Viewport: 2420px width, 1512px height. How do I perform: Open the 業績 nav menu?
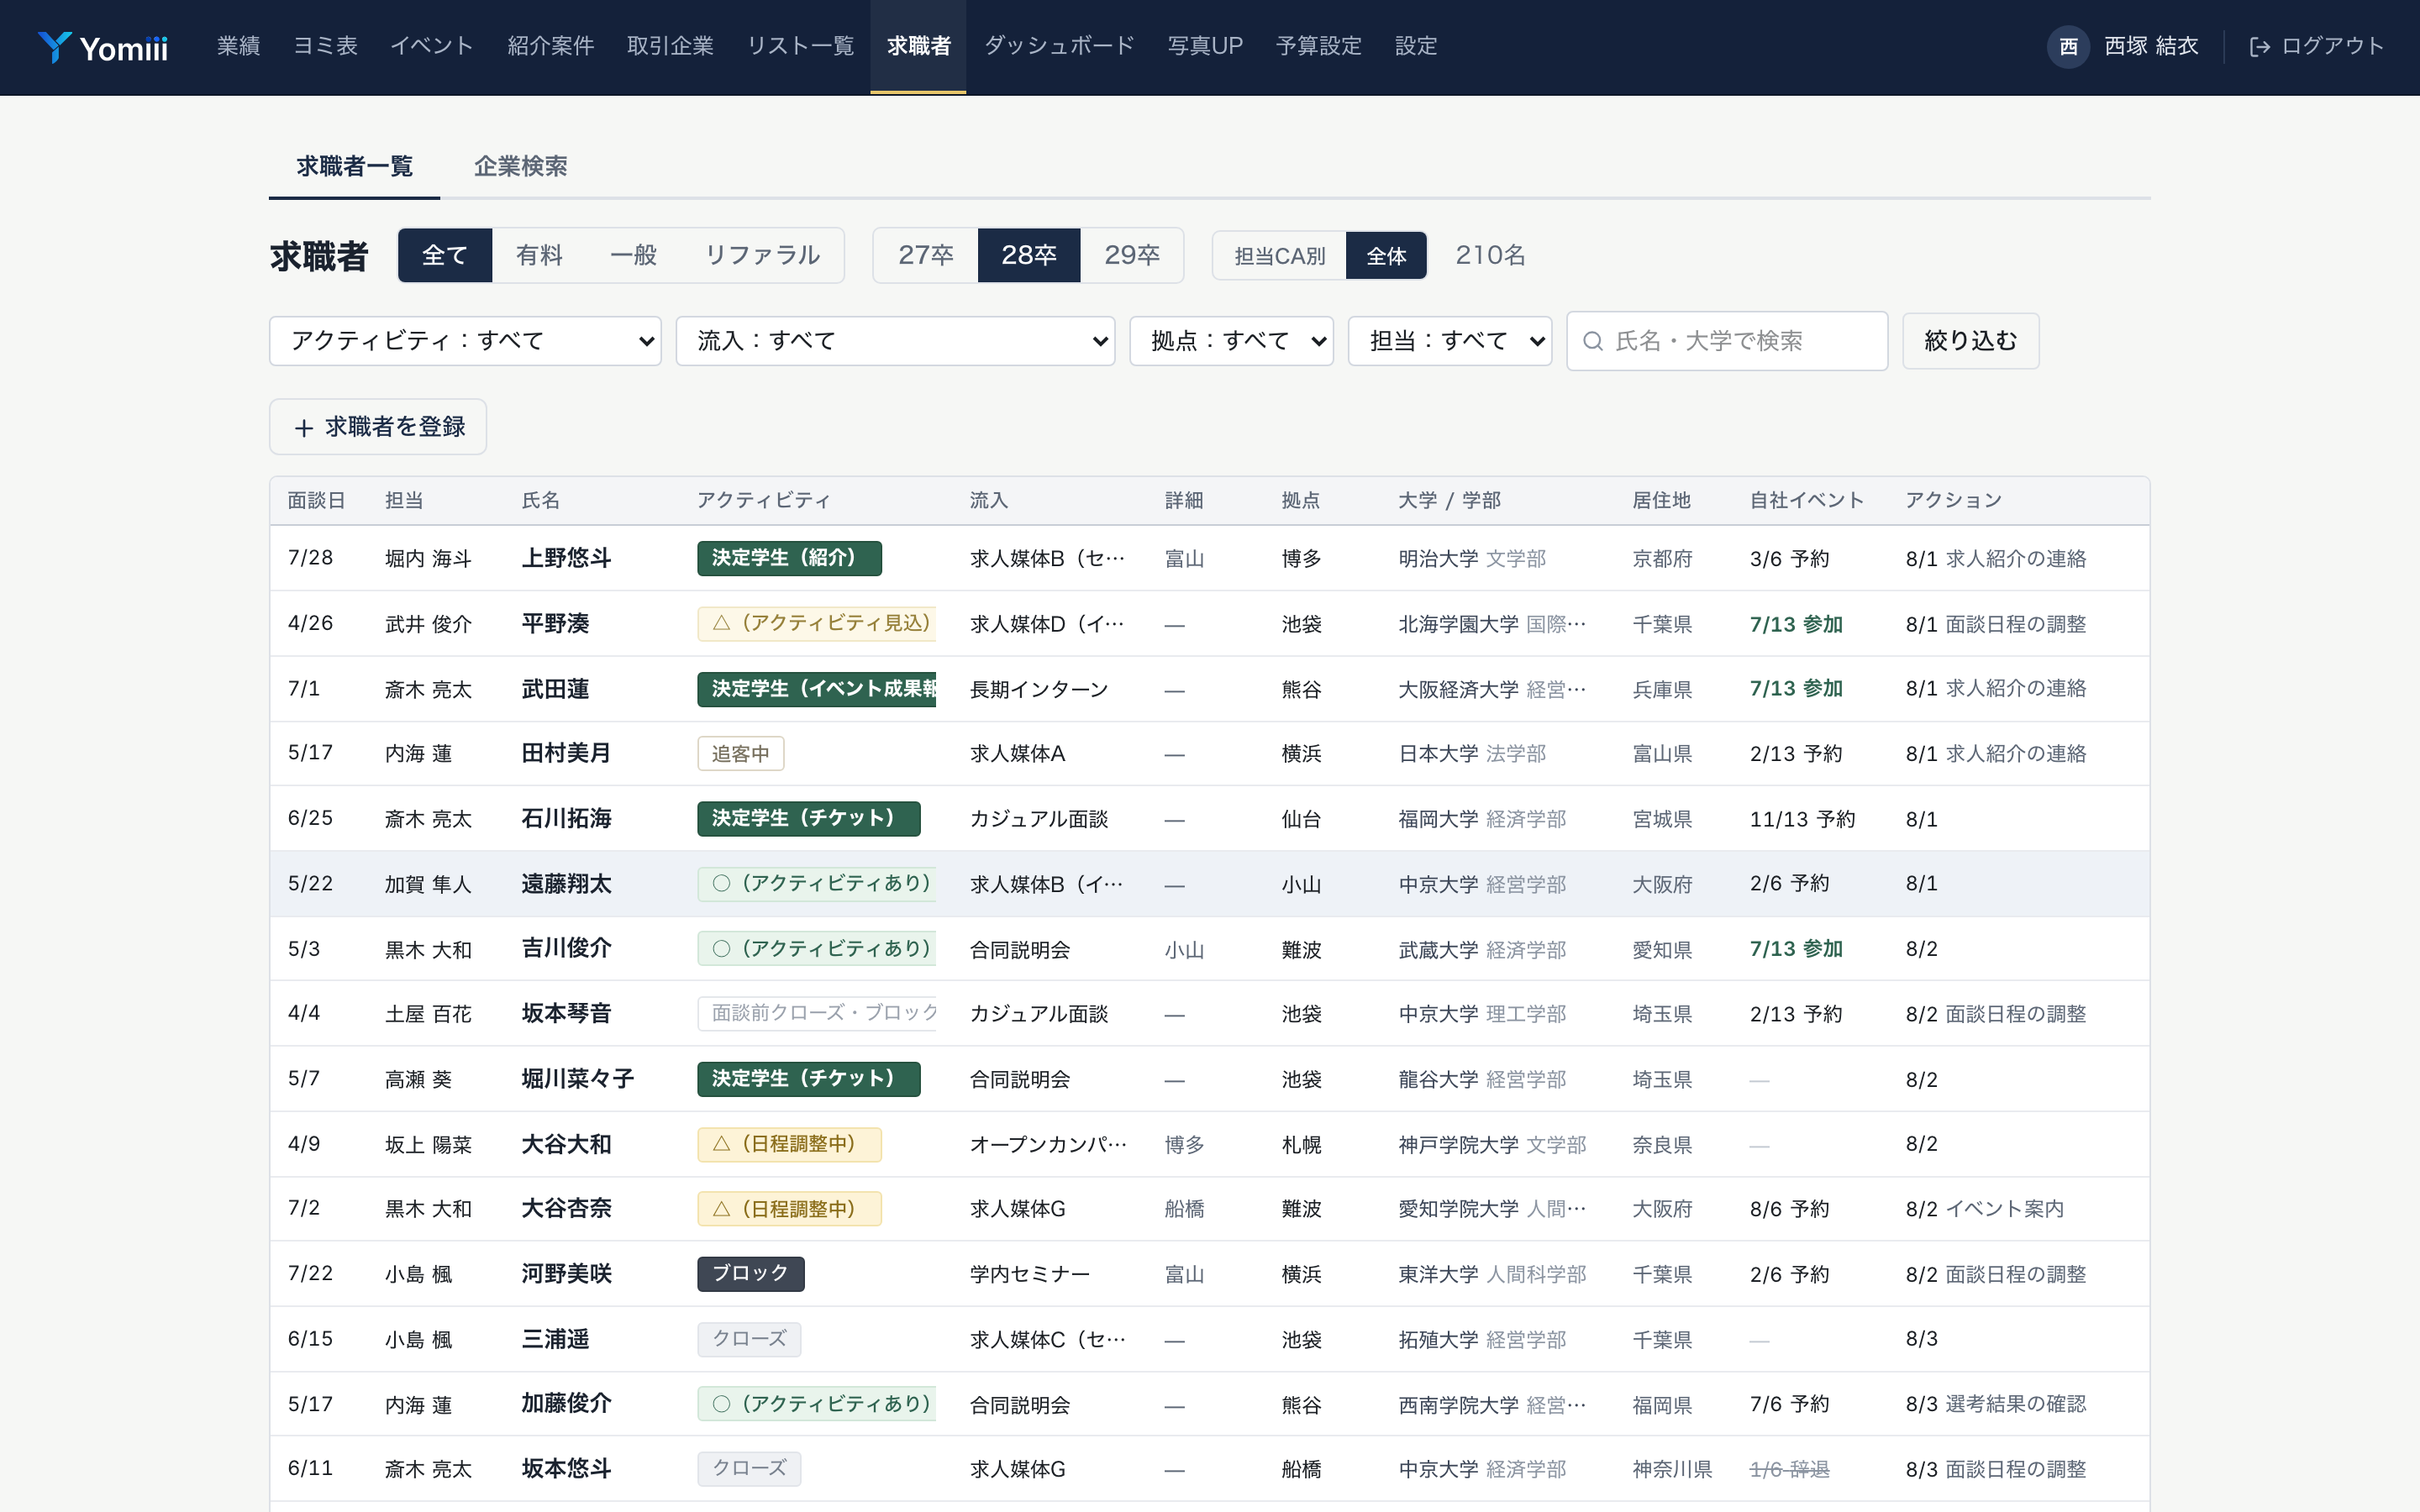(x=238, y=47)
